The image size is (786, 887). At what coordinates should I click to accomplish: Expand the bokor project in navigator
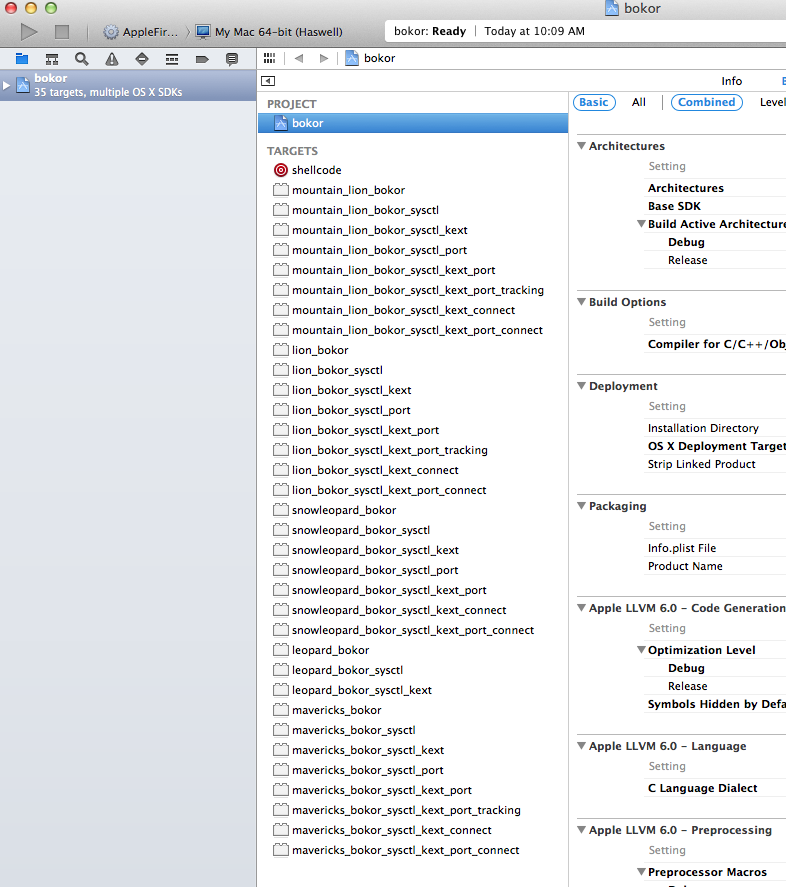click(x=7, y=85)
